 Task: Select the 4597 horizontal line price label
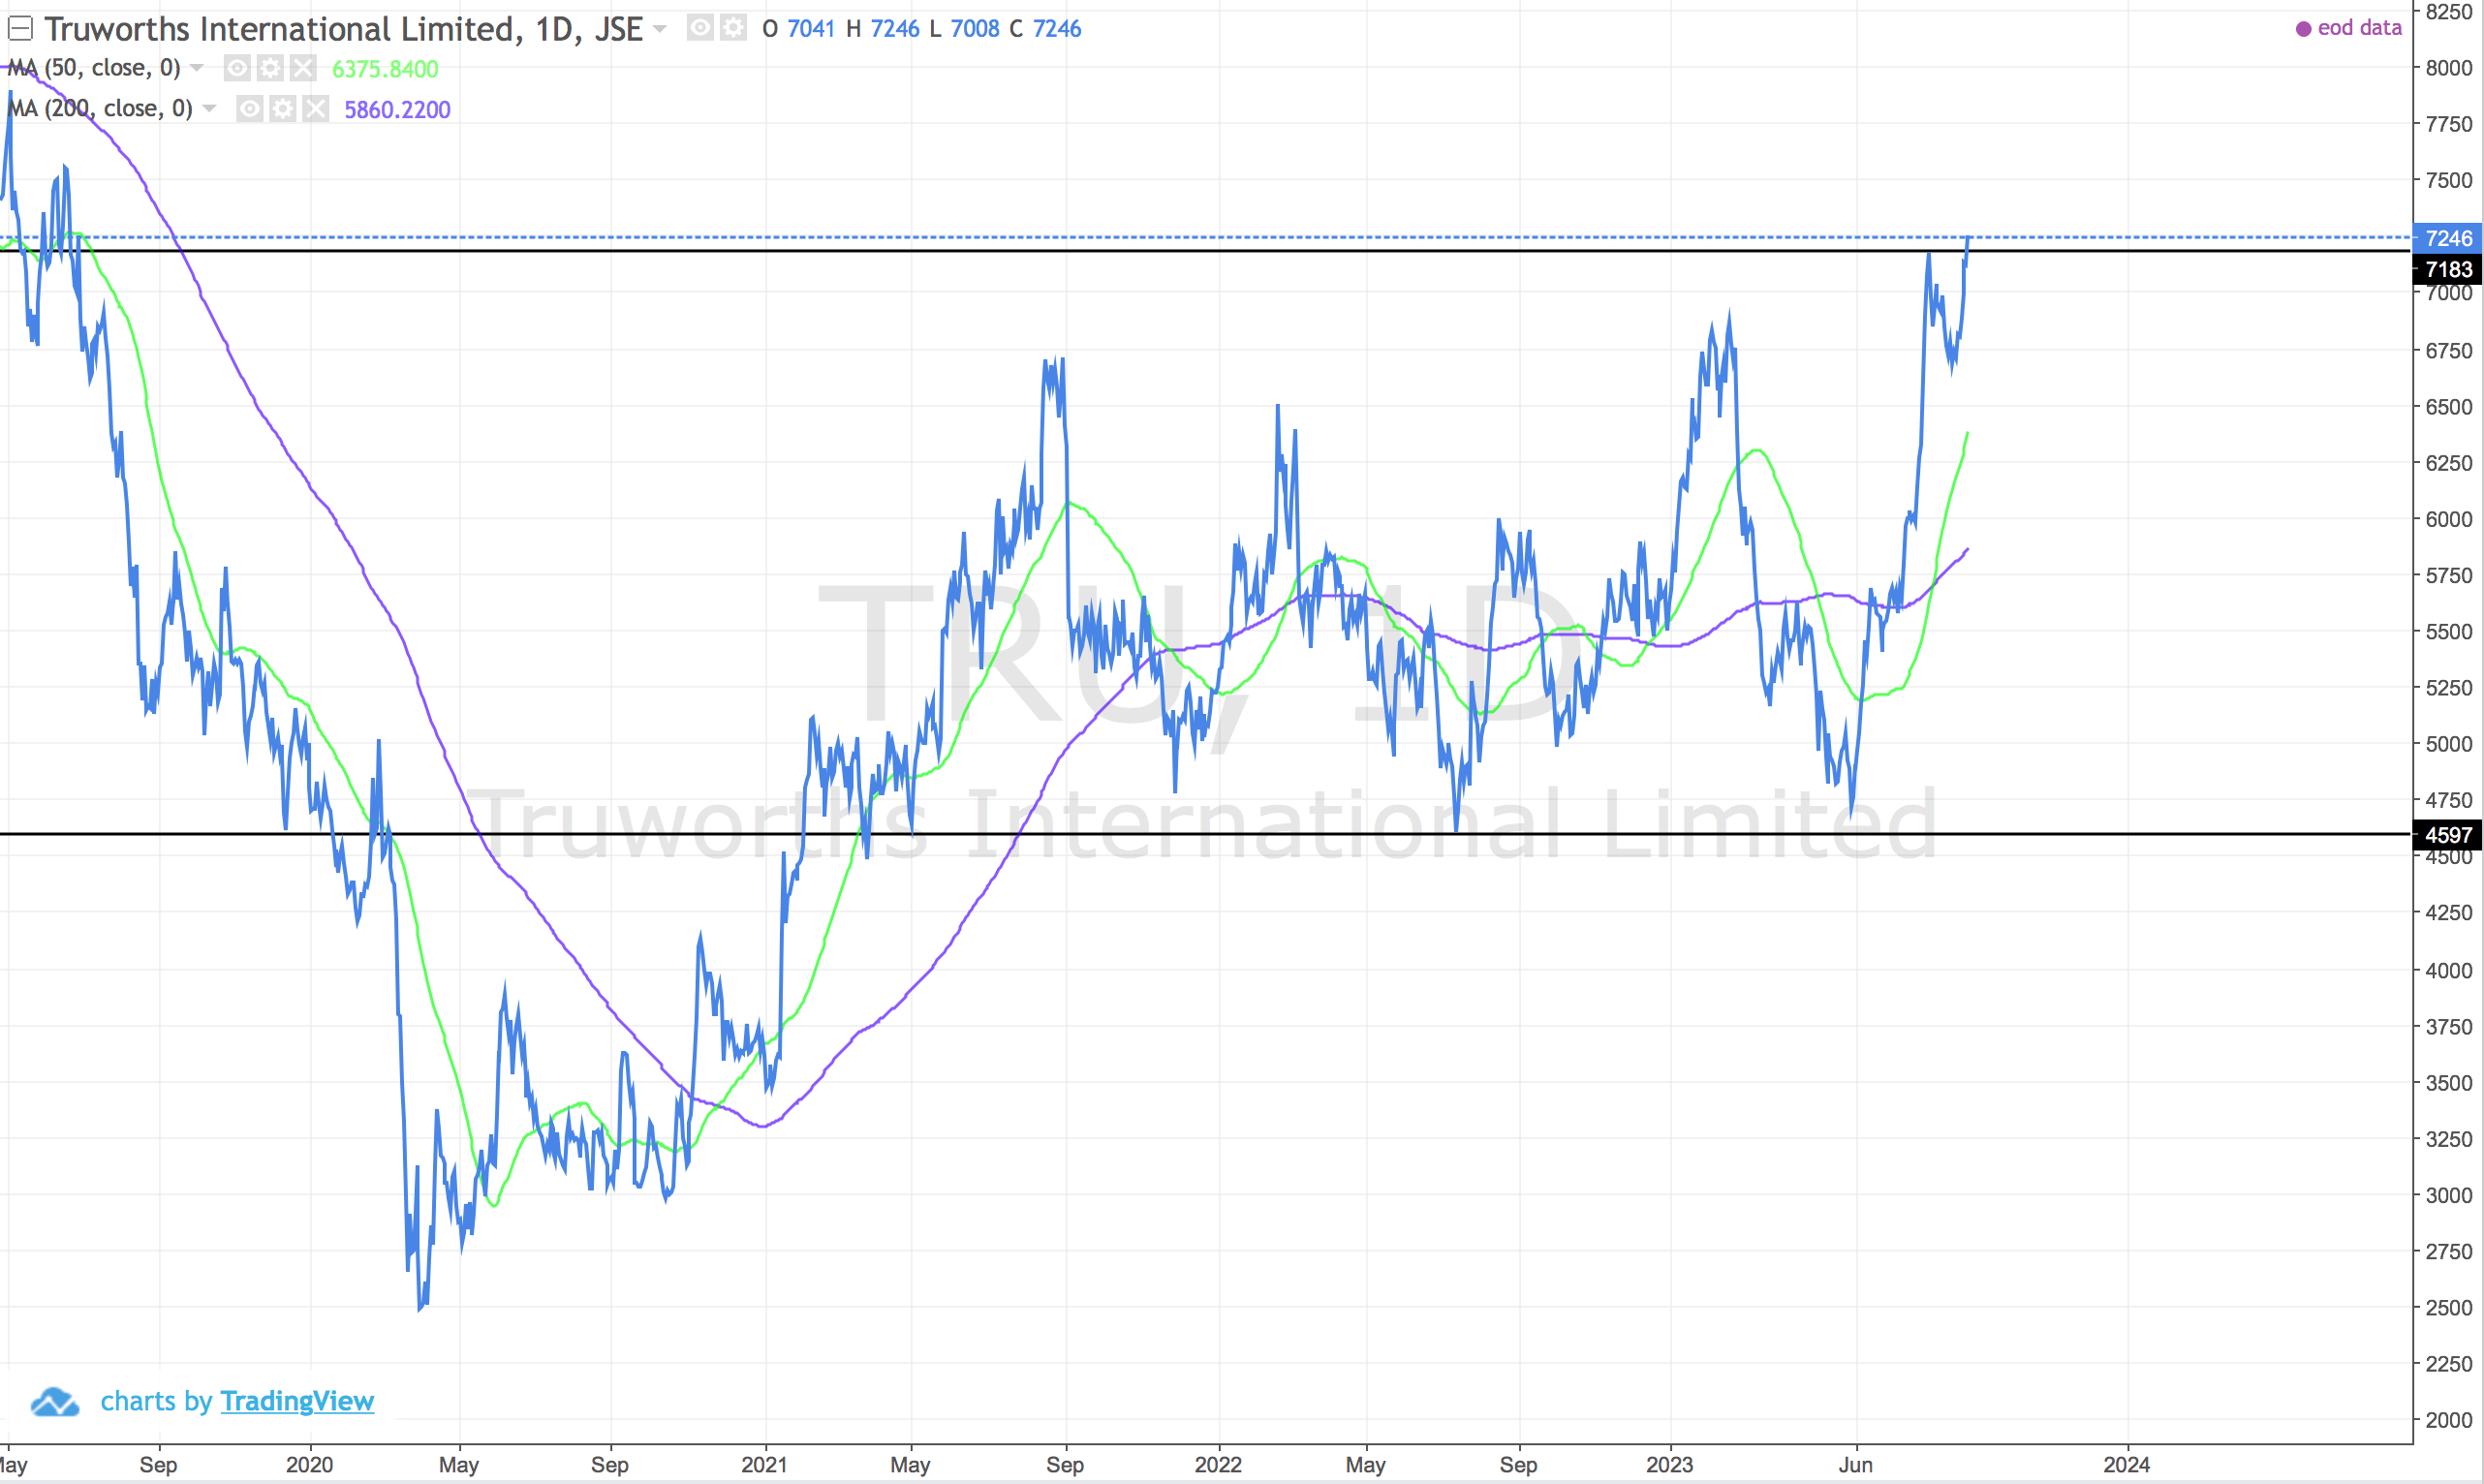click(x=2448, y=835)
